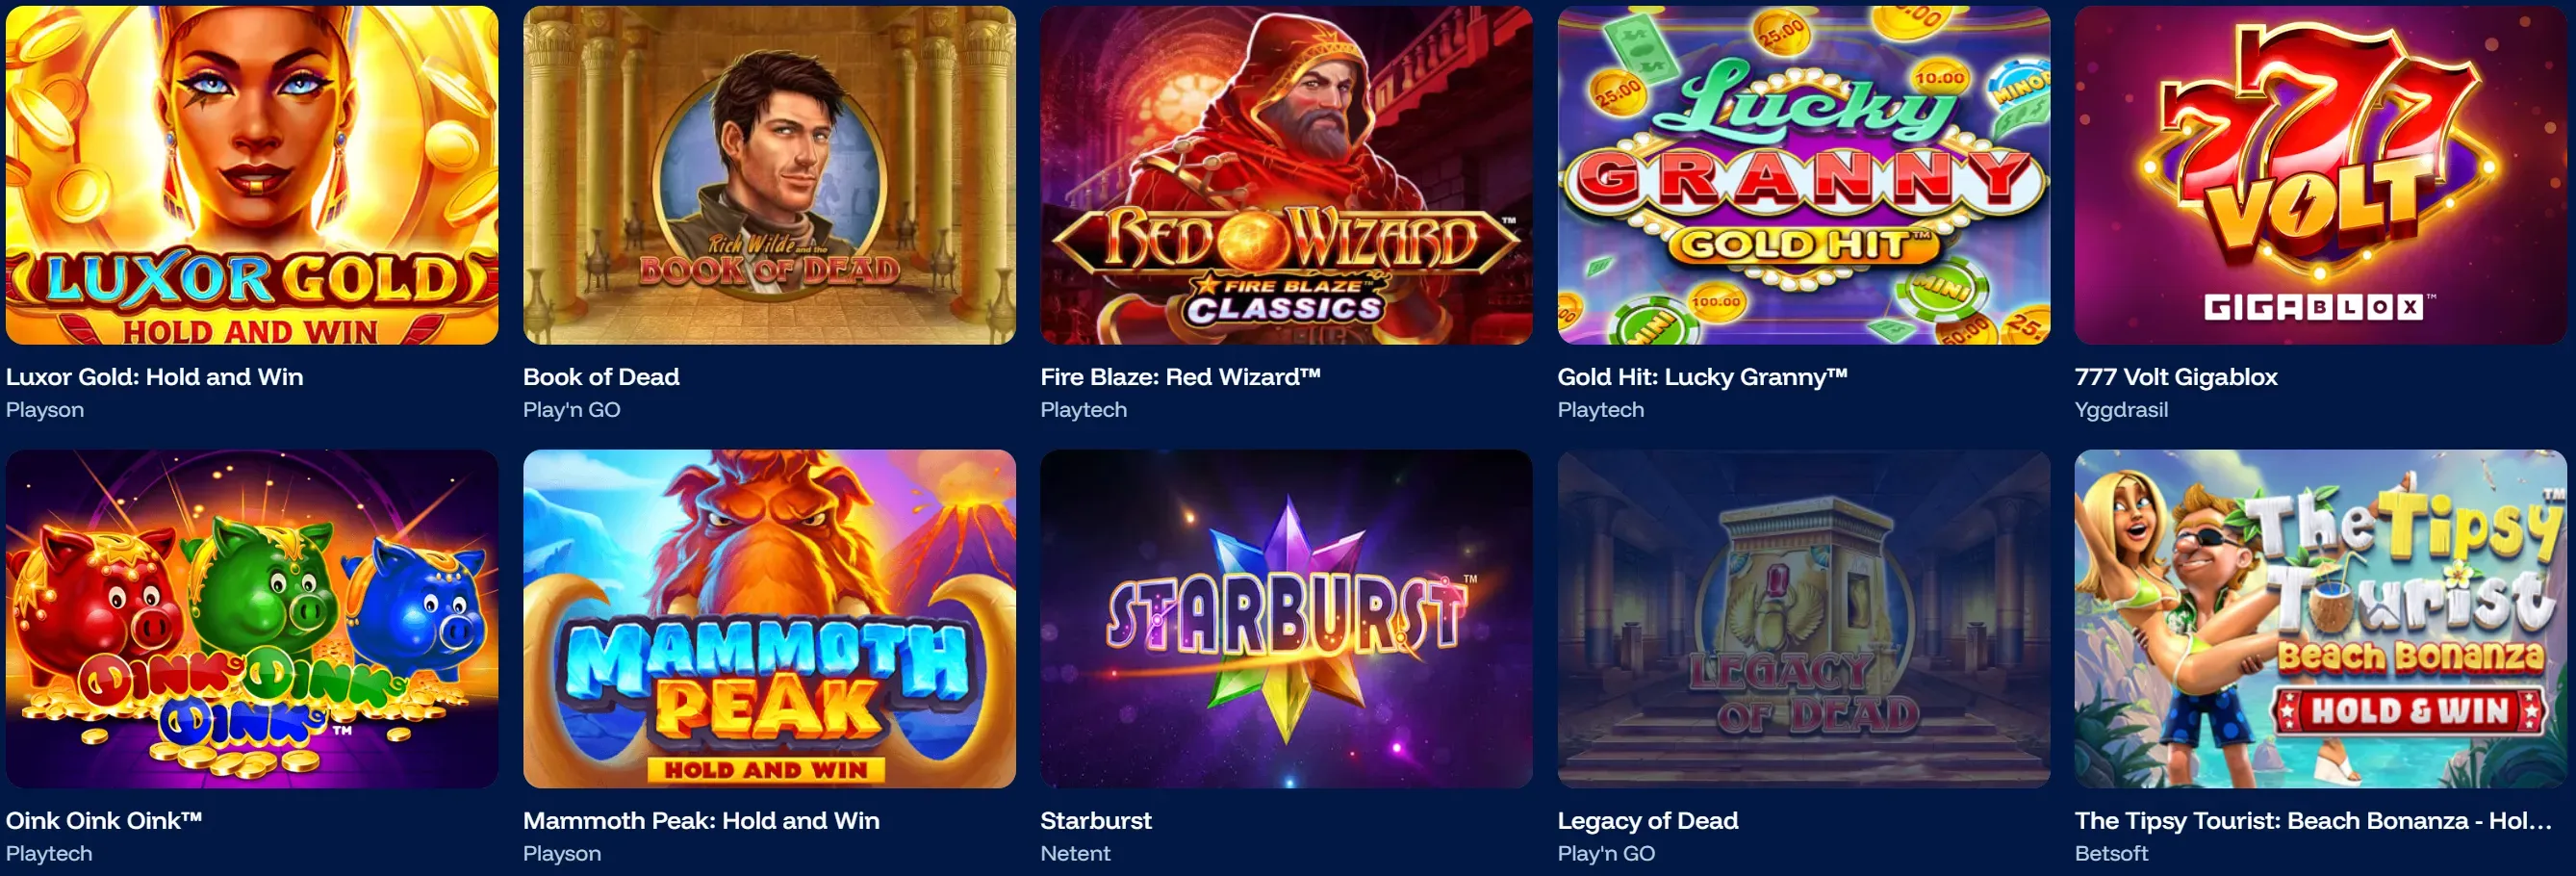Click the 'Starburst' title text
Screen dimensions: 2576x876
[x=1096, y=821]
